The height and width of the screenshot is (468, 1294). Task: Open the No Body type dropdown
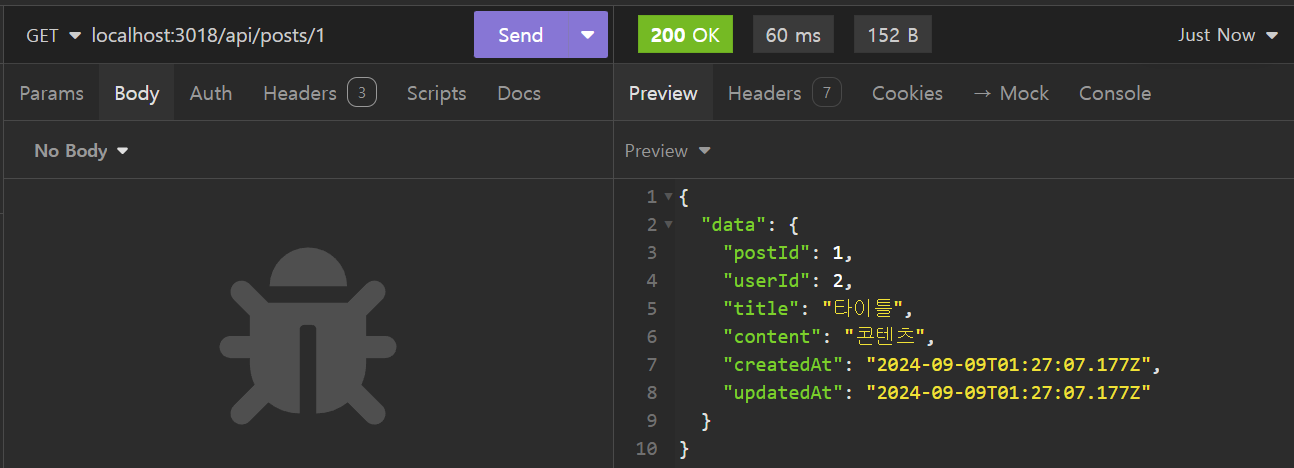(x=81, y=151)
